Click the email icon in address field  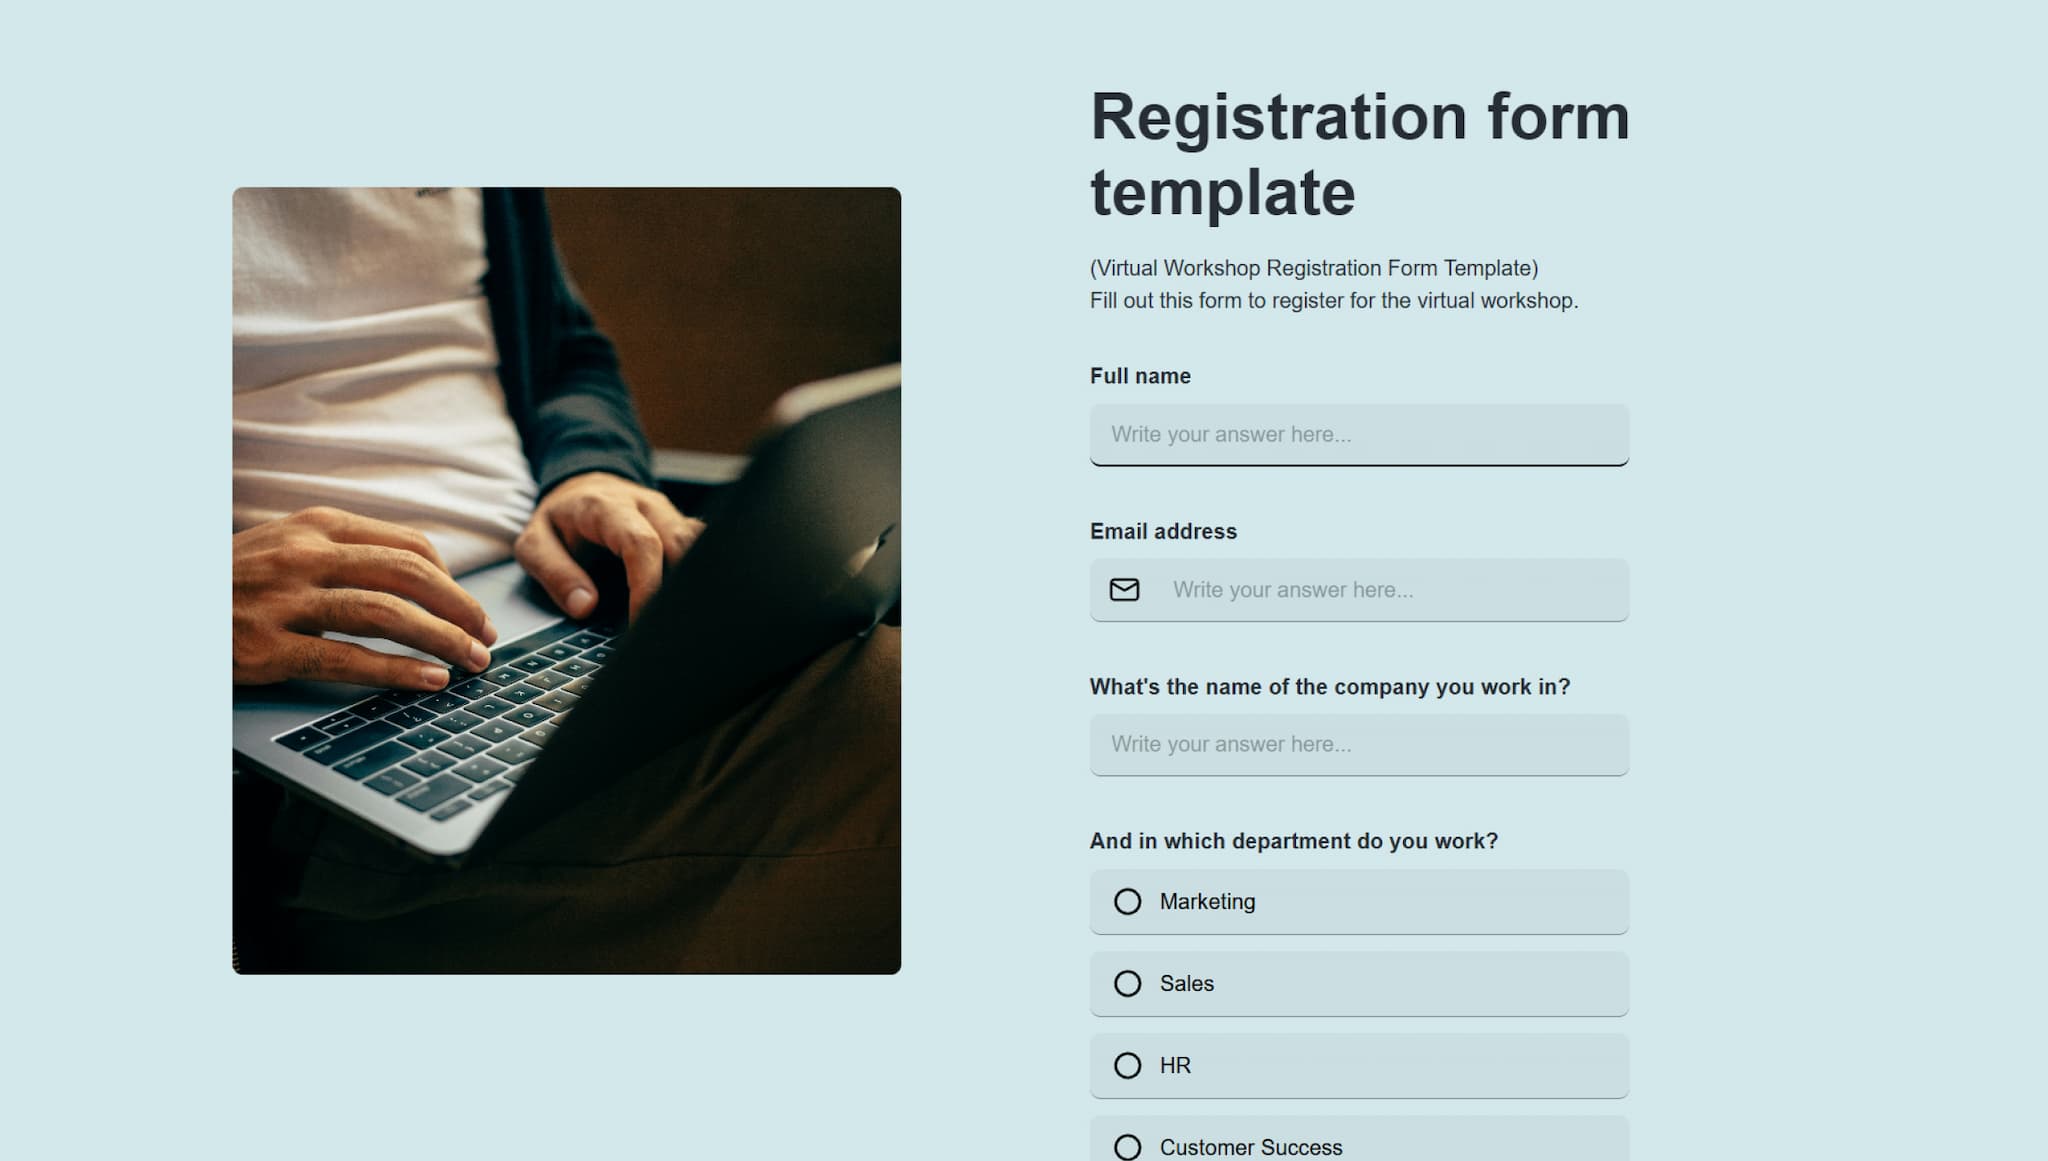click(x=1124, y=590)
